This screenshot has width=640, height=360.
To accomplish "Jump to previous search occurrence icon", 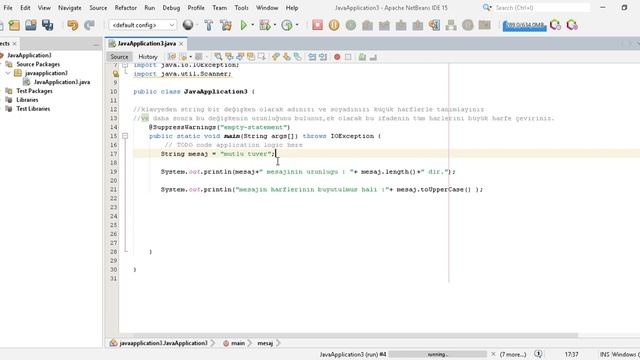I will coord(229,57).
